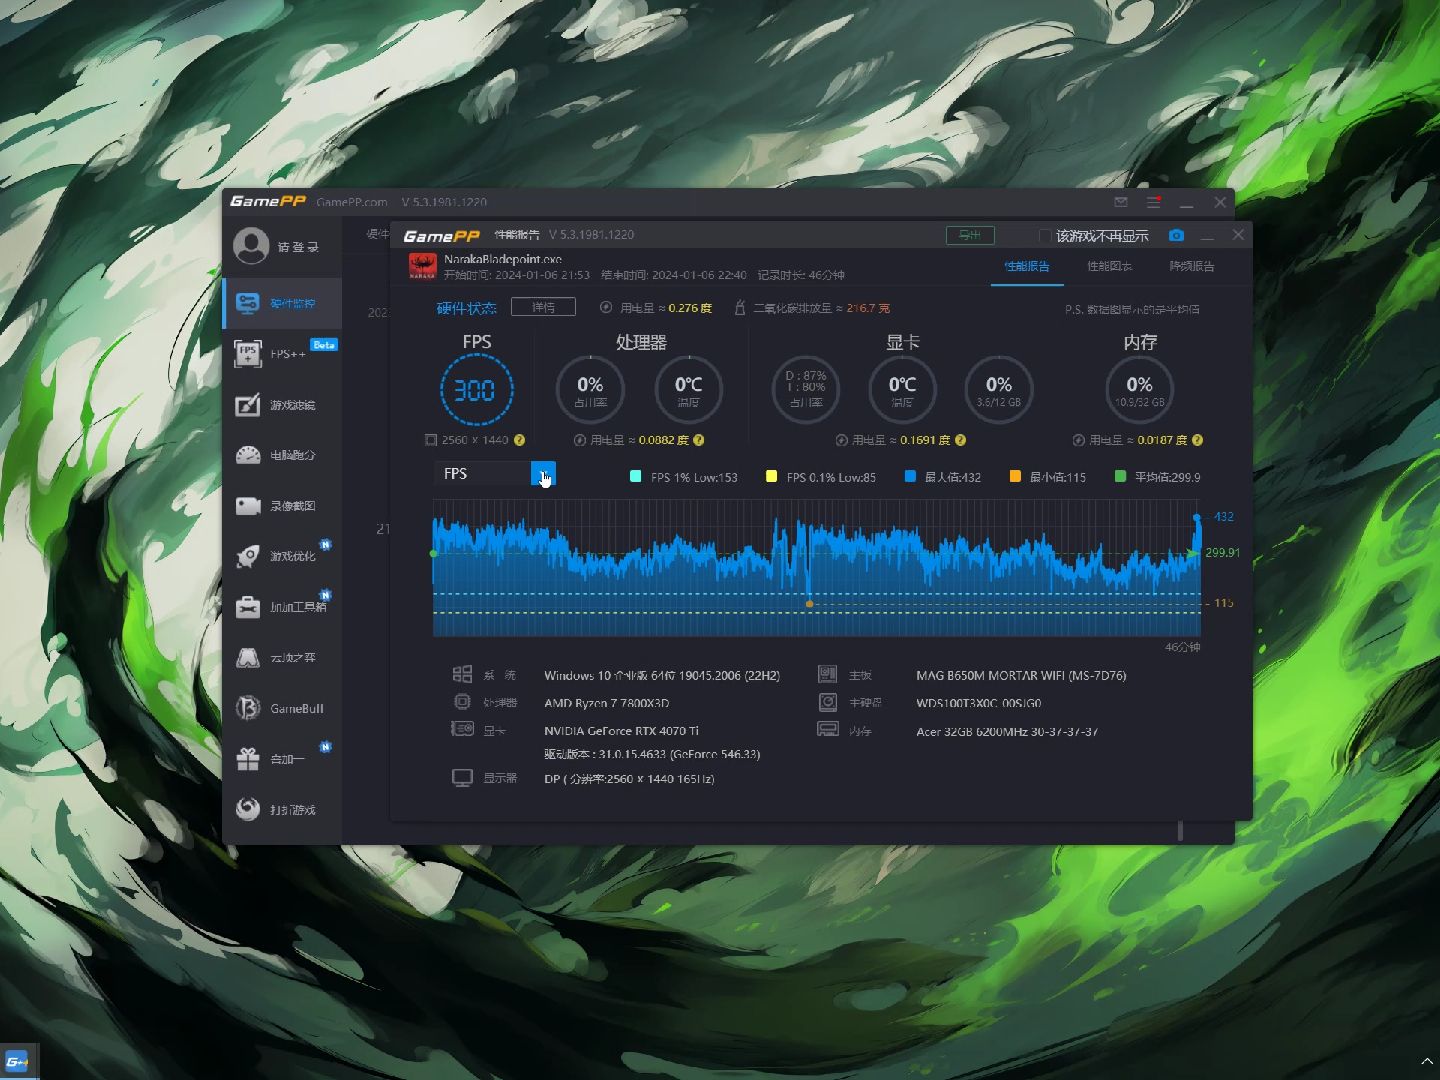
Task: Click the GamePP icon in the taskbar
Action: point(17,1061)
